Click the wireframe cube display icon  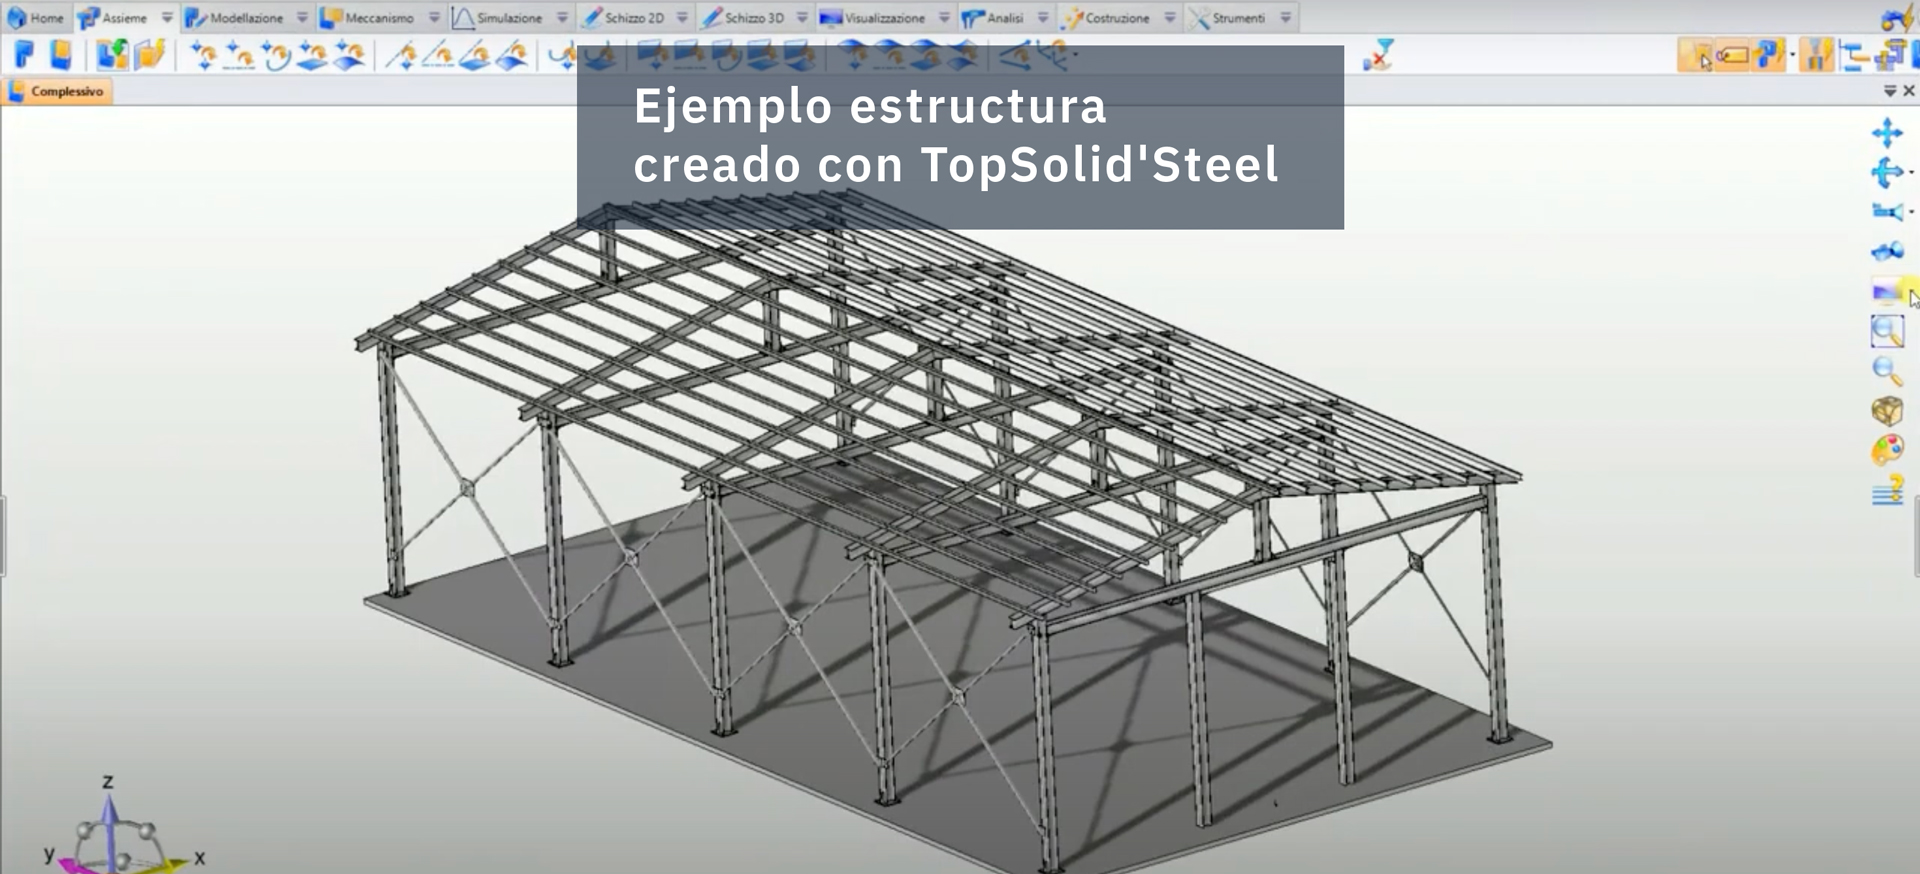tap(1886, 411)
